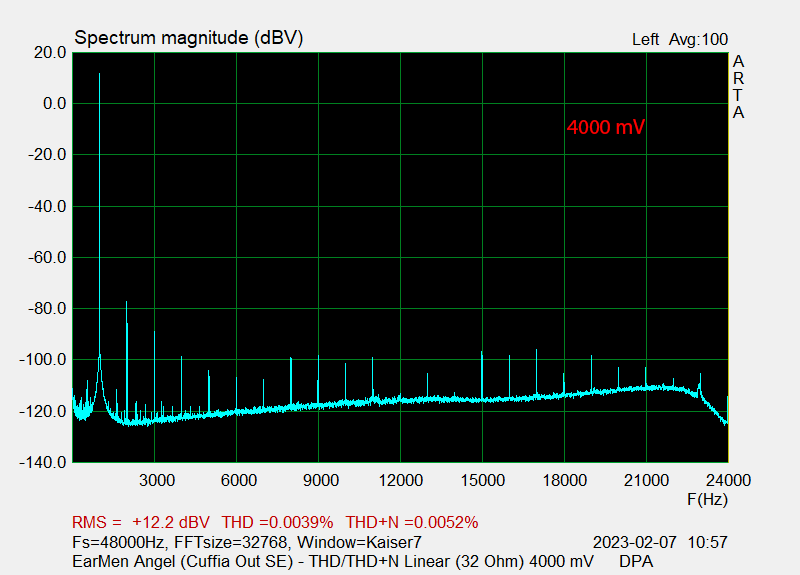Click the time '10:57'
The image size is (800, 575).
[x=708, y=542]
